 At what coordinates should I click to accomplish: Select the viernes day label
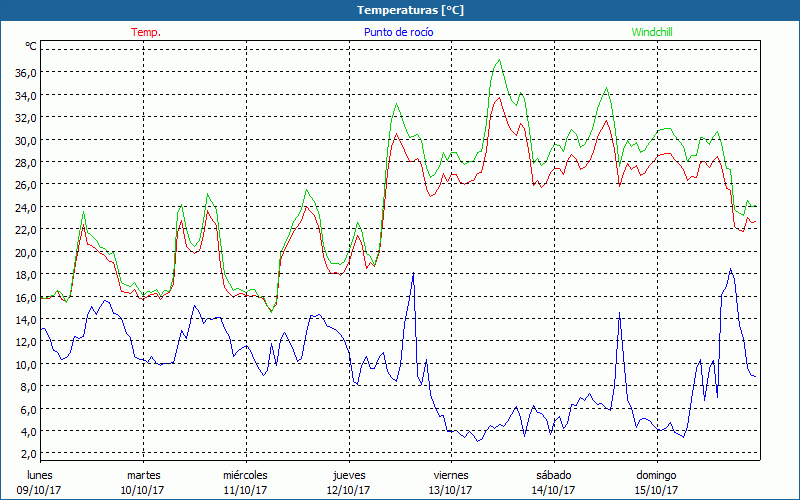coord(450,475)
